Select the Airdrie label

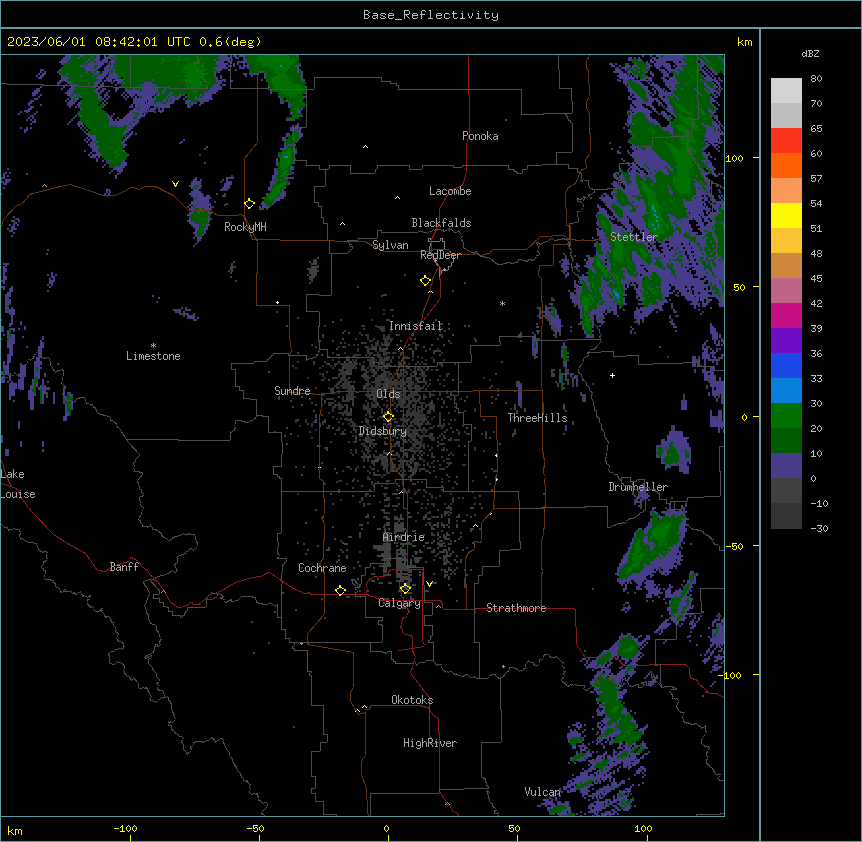(404, 537)
